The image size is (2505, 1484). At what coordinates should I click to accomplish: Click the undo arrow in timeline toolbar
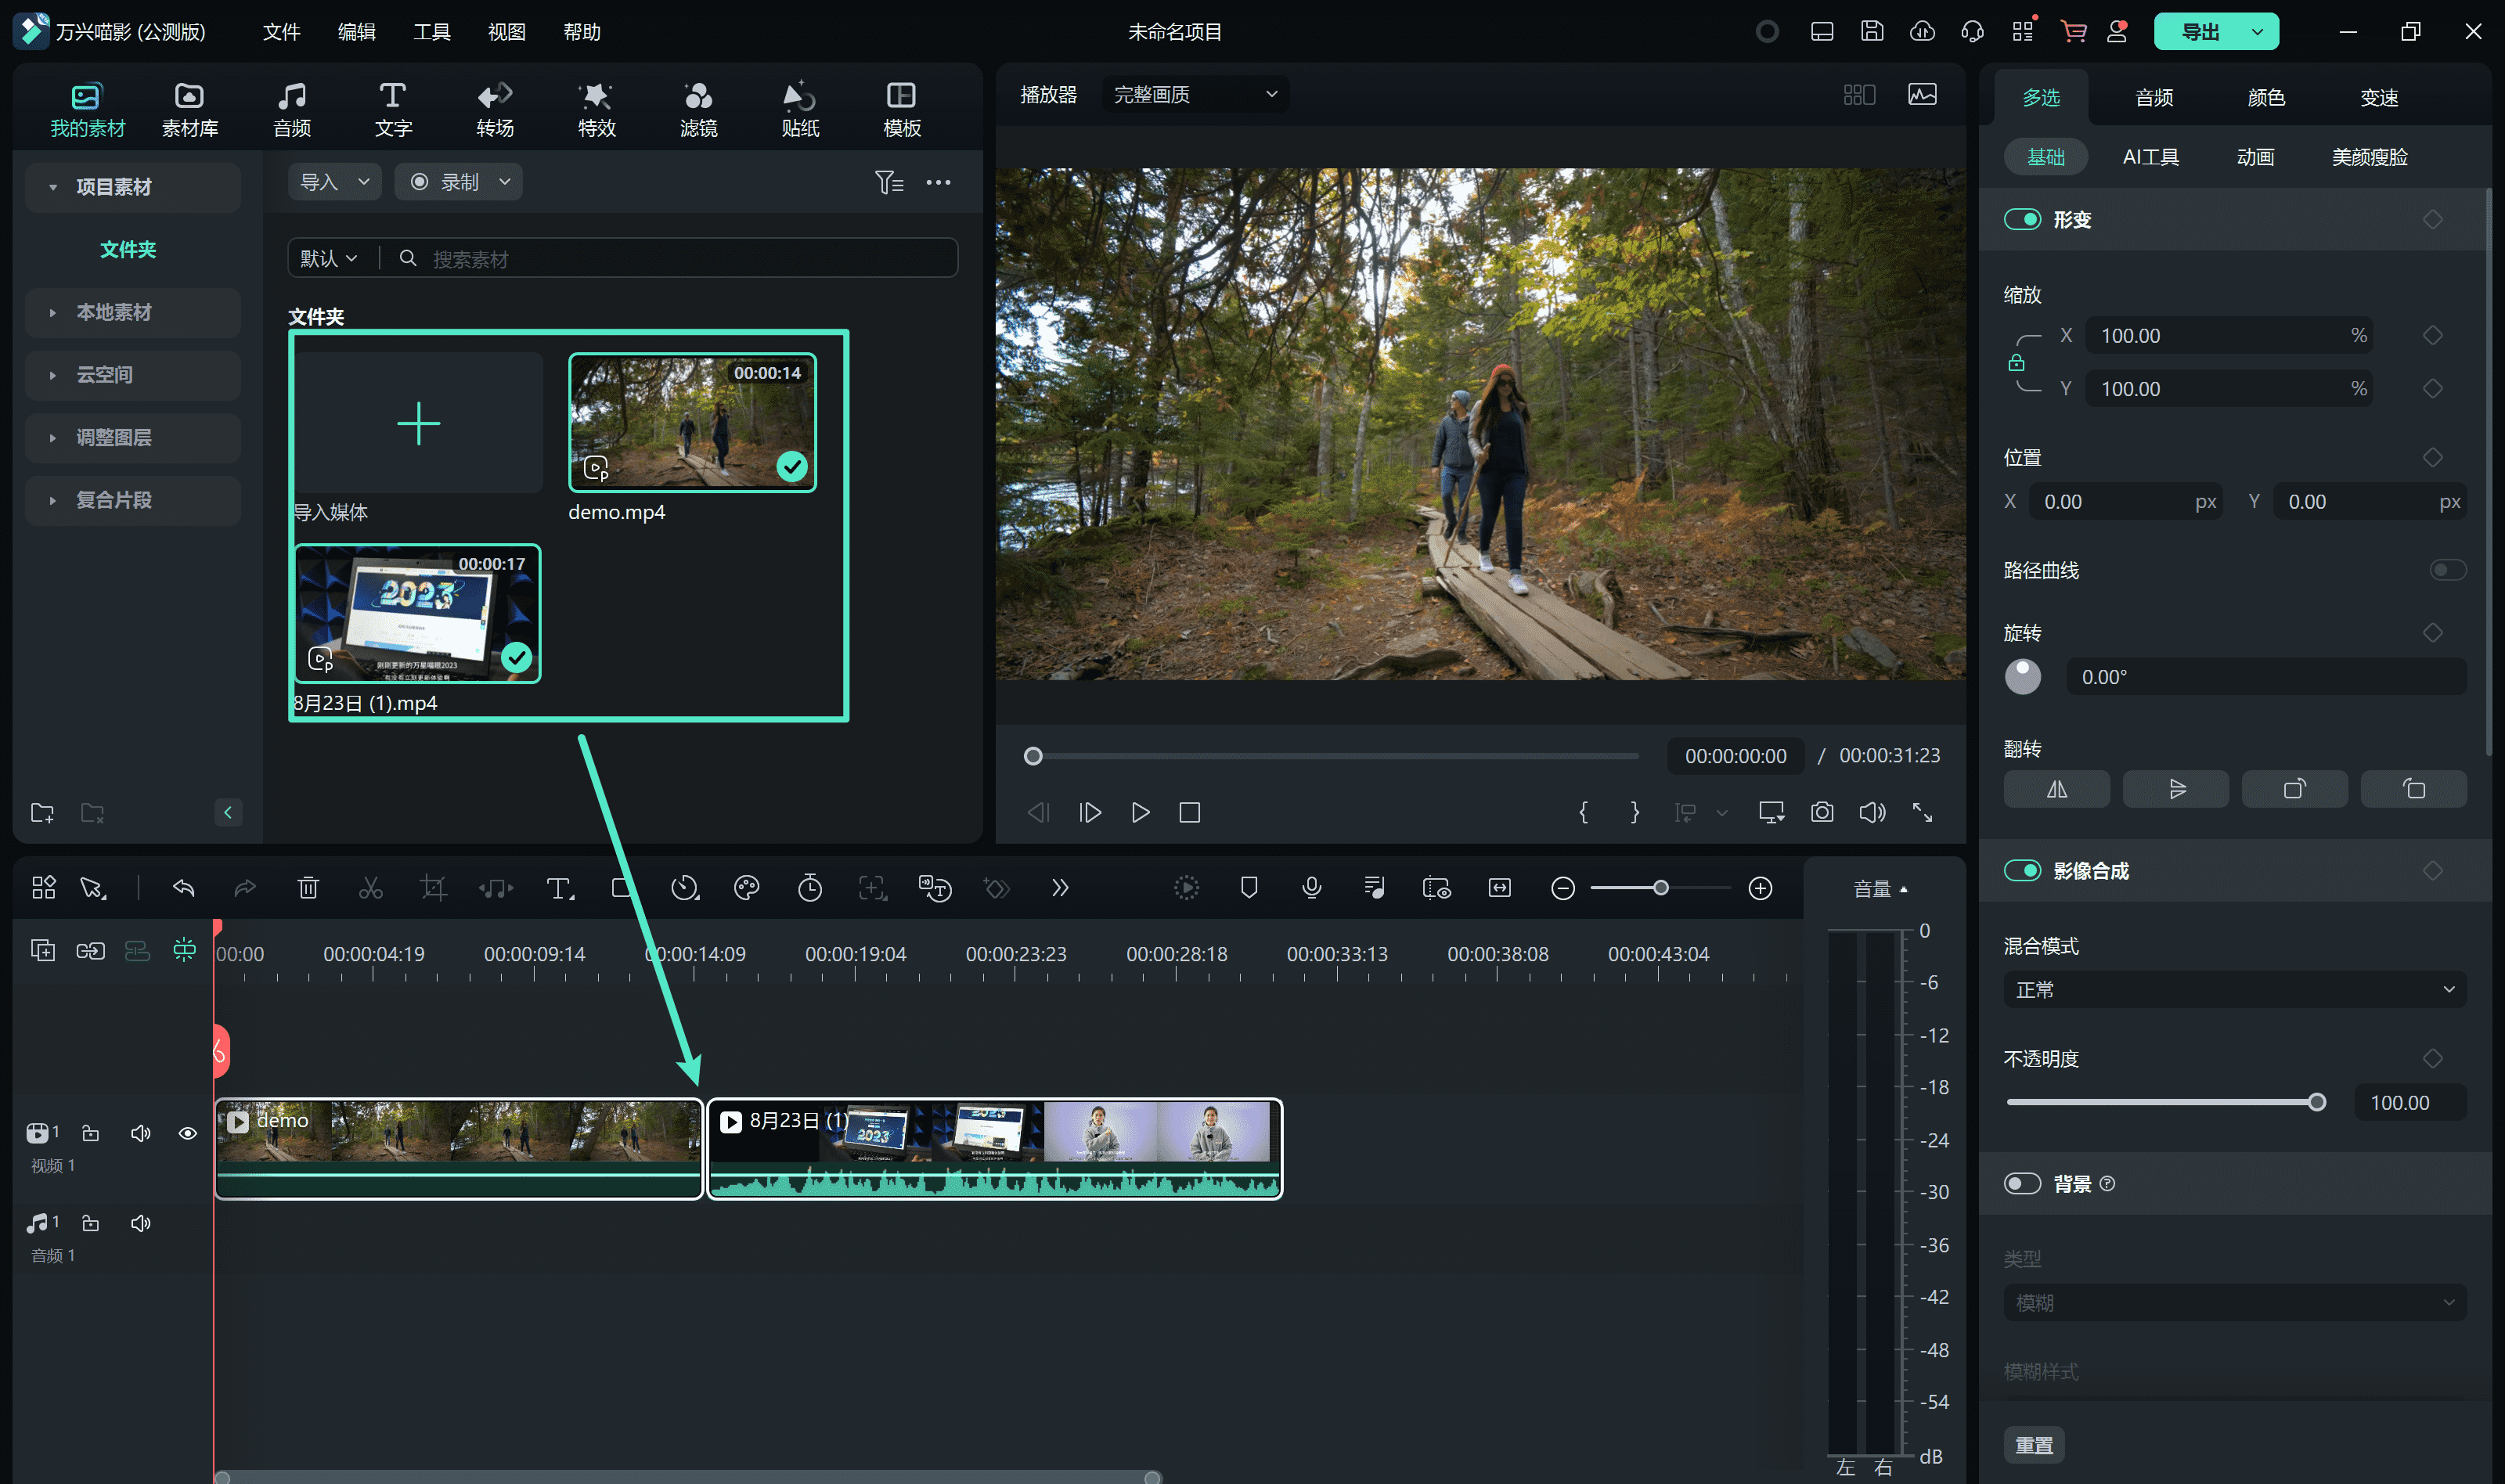[183, 888]
